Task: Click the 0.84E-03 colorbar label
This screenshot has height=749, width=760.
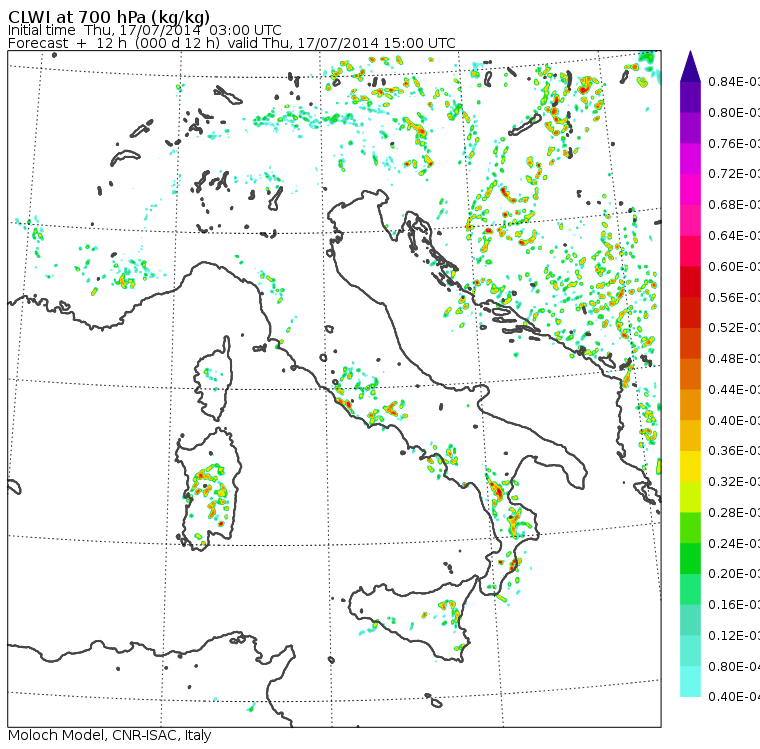Action: pyautogui.click(x=734, y=82)
